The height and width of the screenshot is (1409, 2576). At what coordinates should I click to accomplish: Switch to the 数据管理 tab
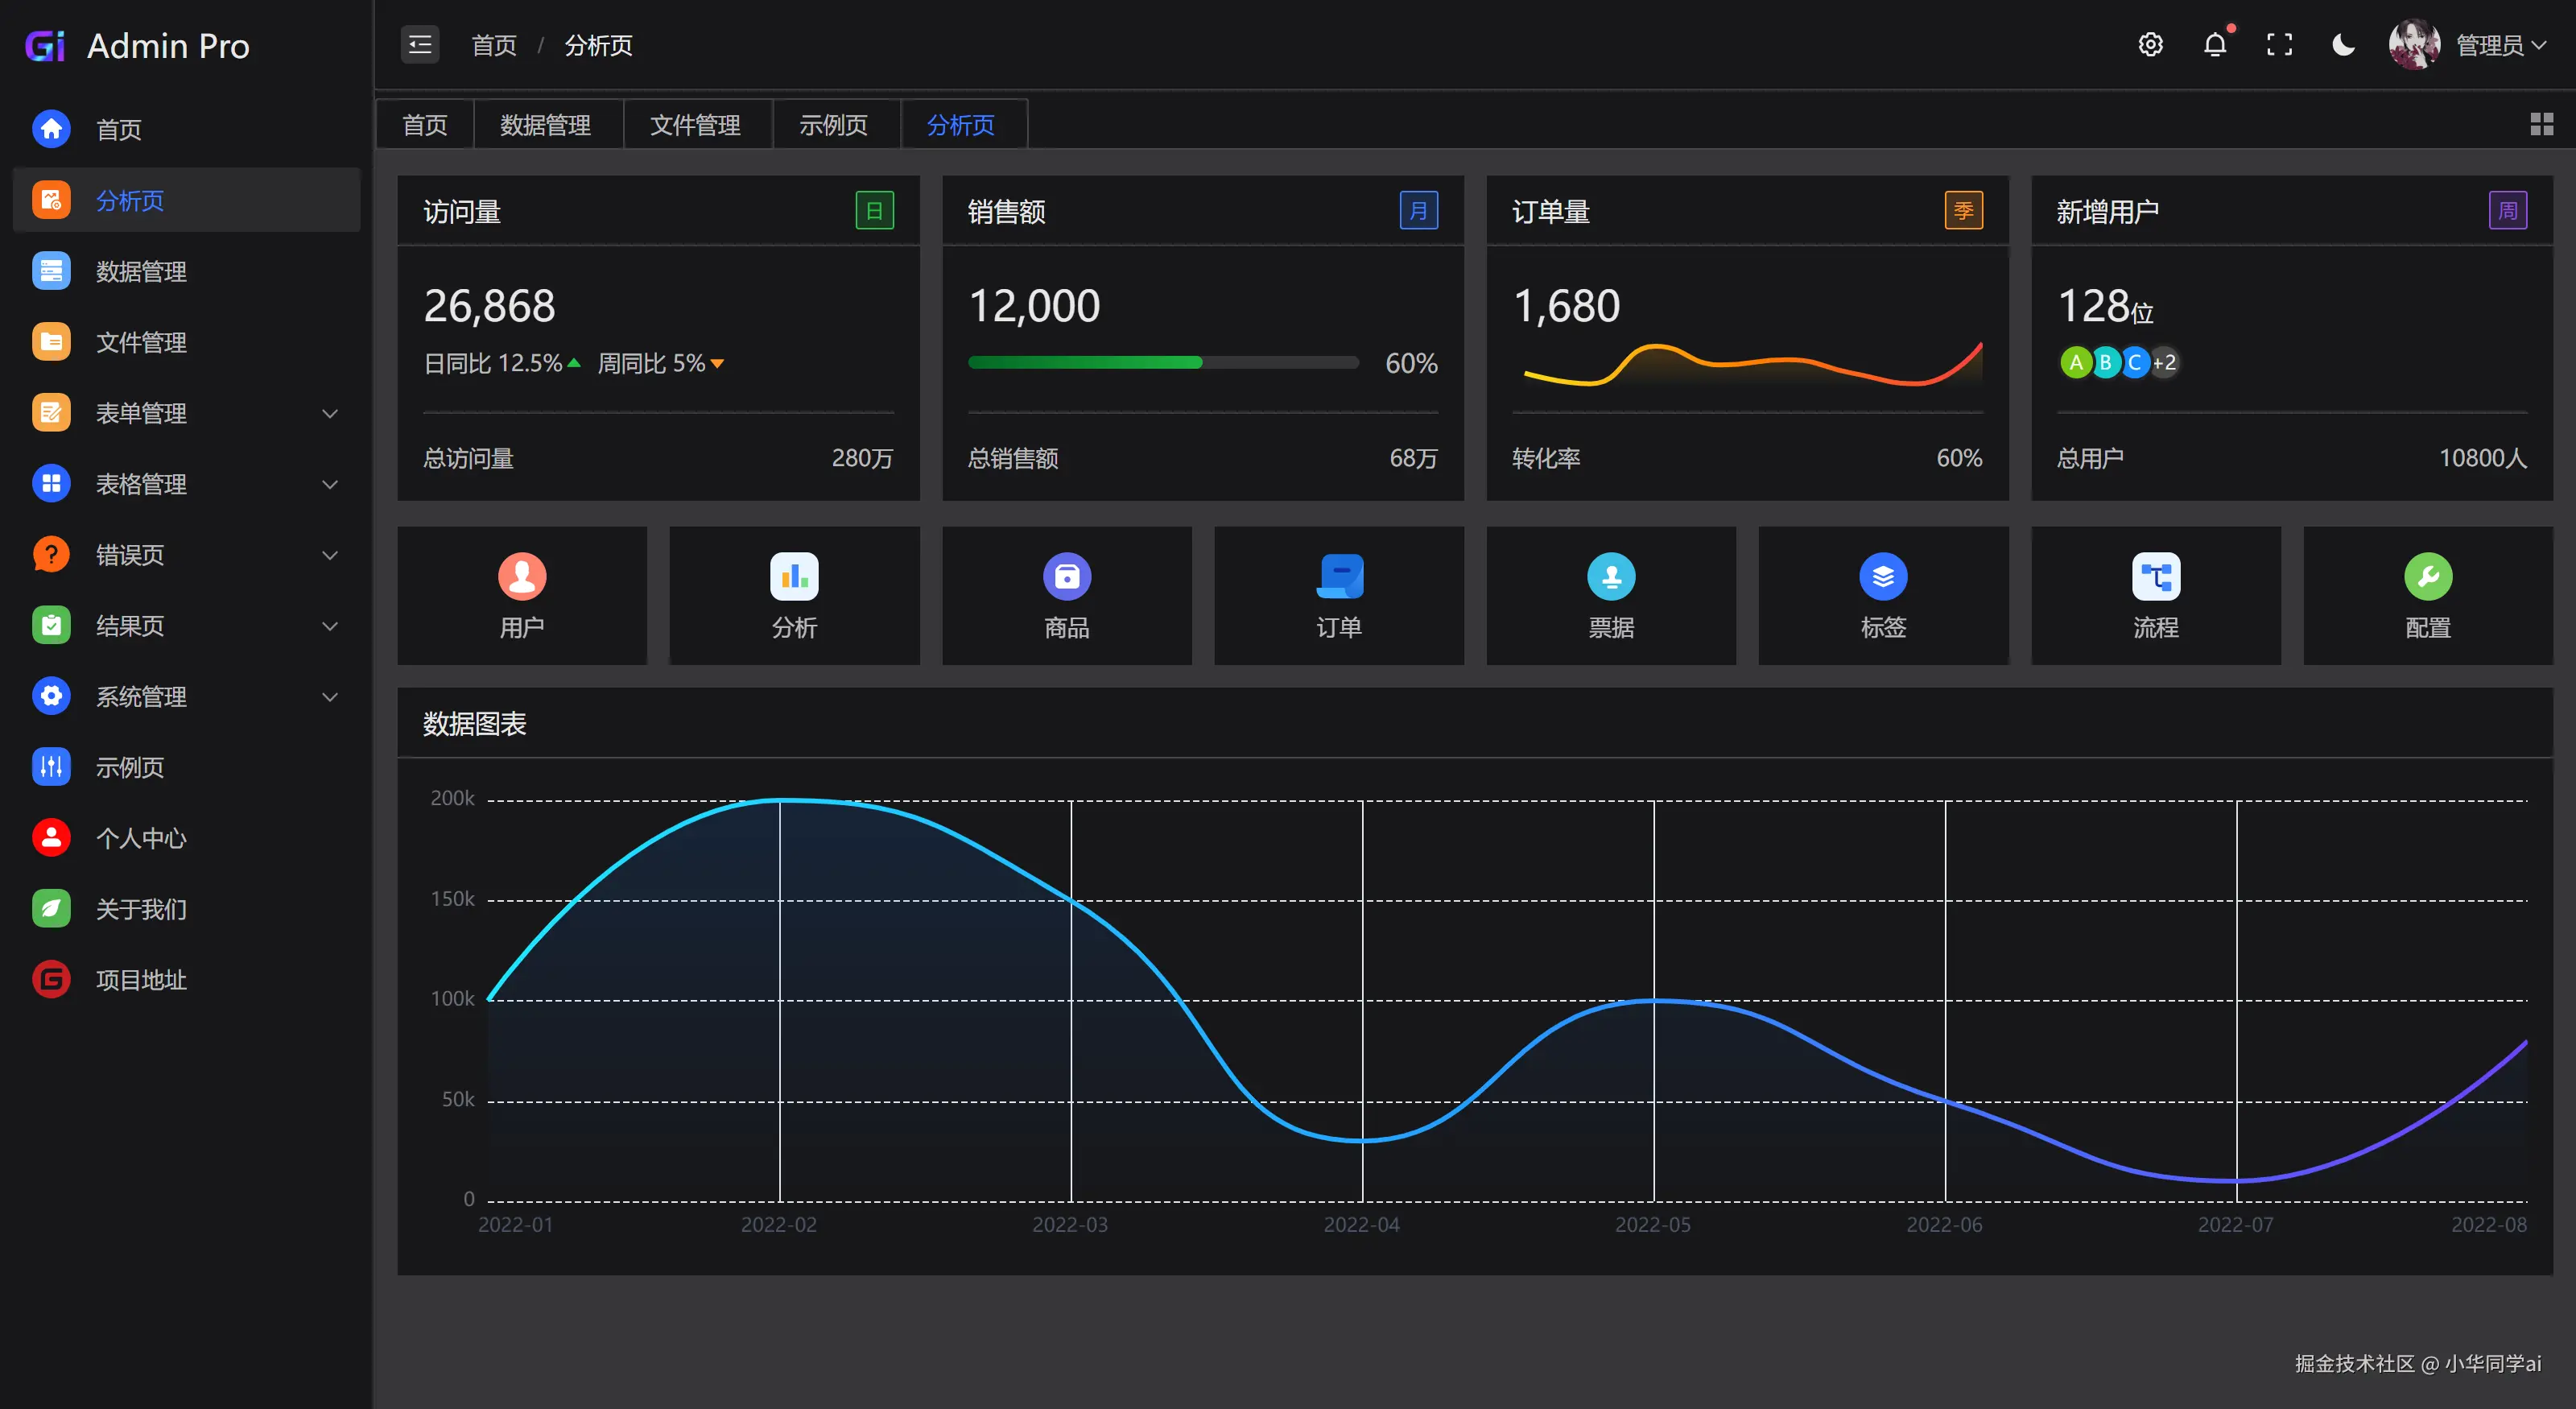coord(546,125)
